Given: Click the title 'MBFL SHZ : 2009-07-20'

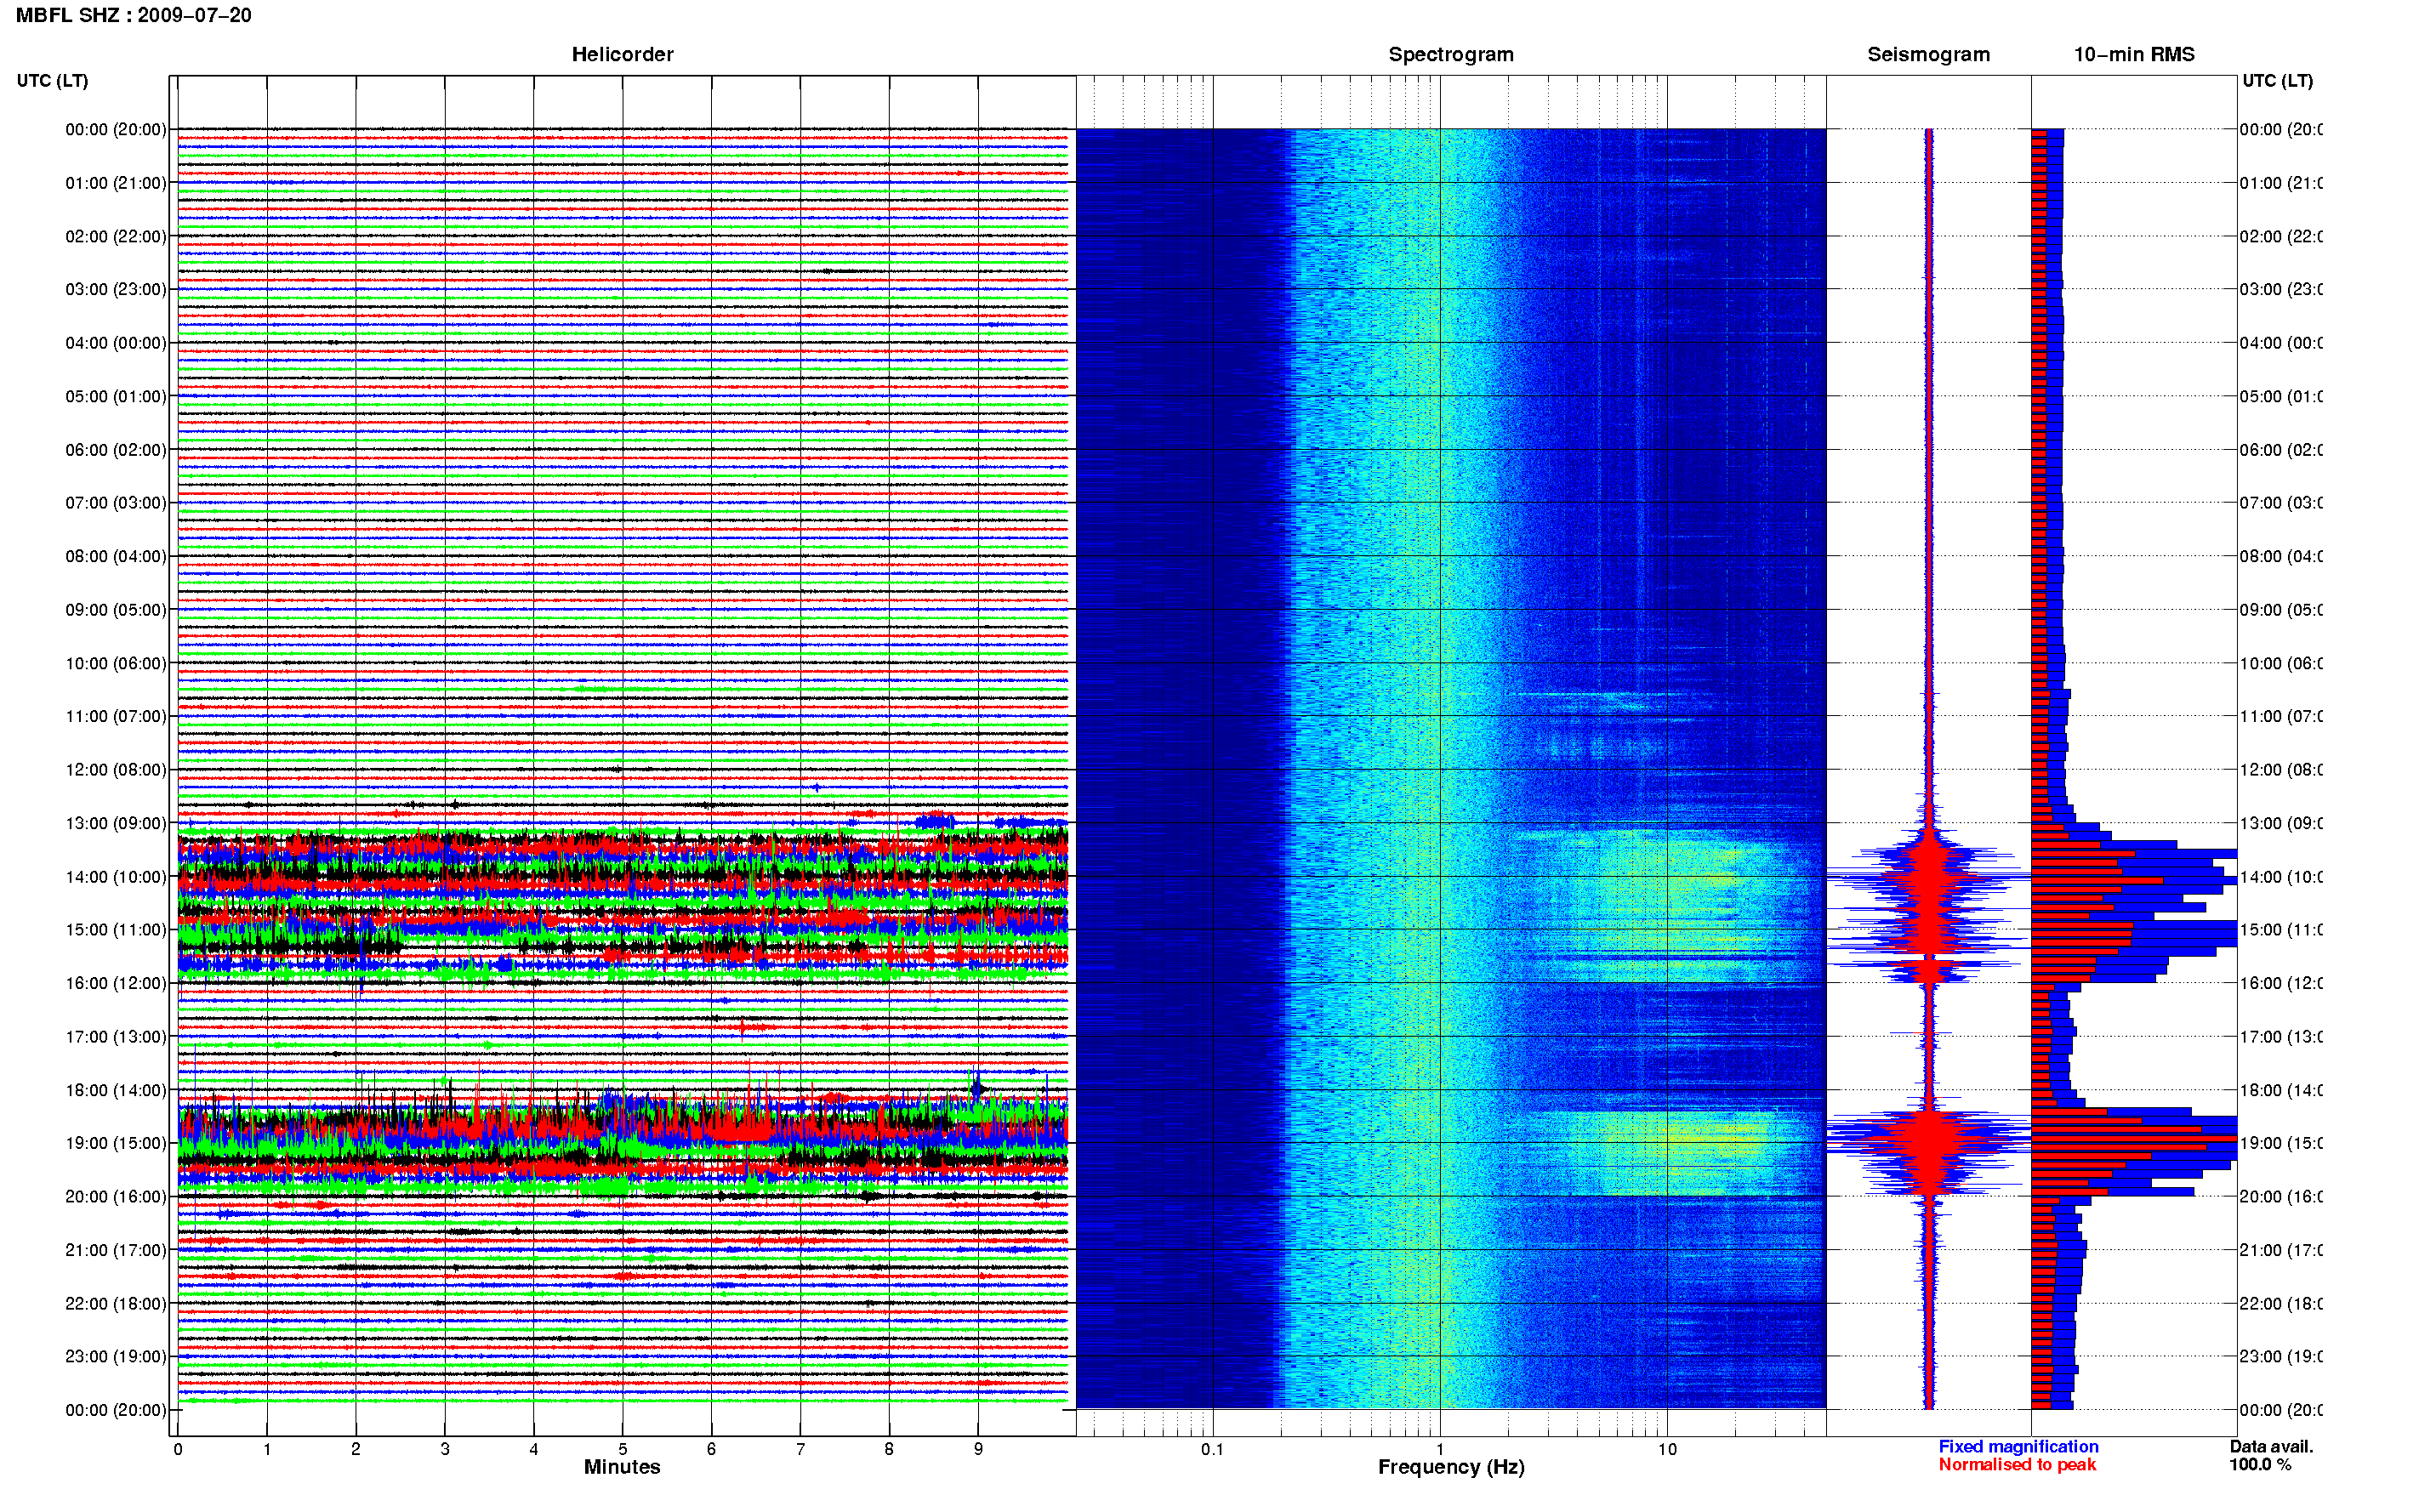Looking at the screenshot, I should coord(133,15).
